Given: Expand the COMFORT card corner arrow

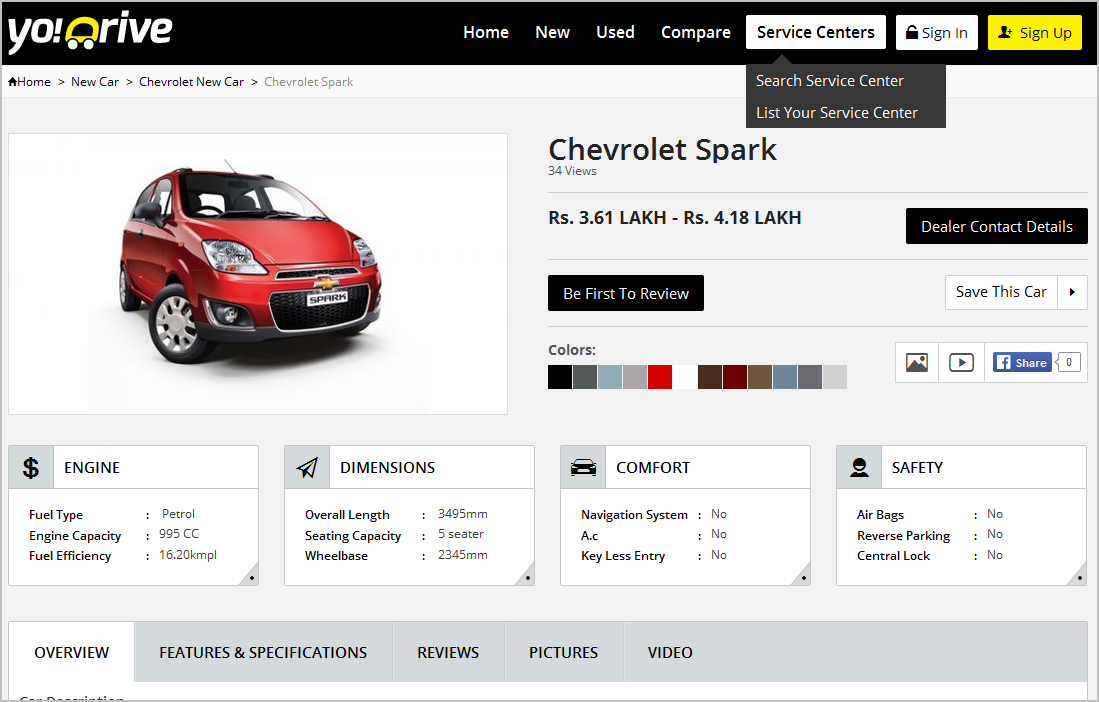Looking at the screenshot, I should pos(803,577).
